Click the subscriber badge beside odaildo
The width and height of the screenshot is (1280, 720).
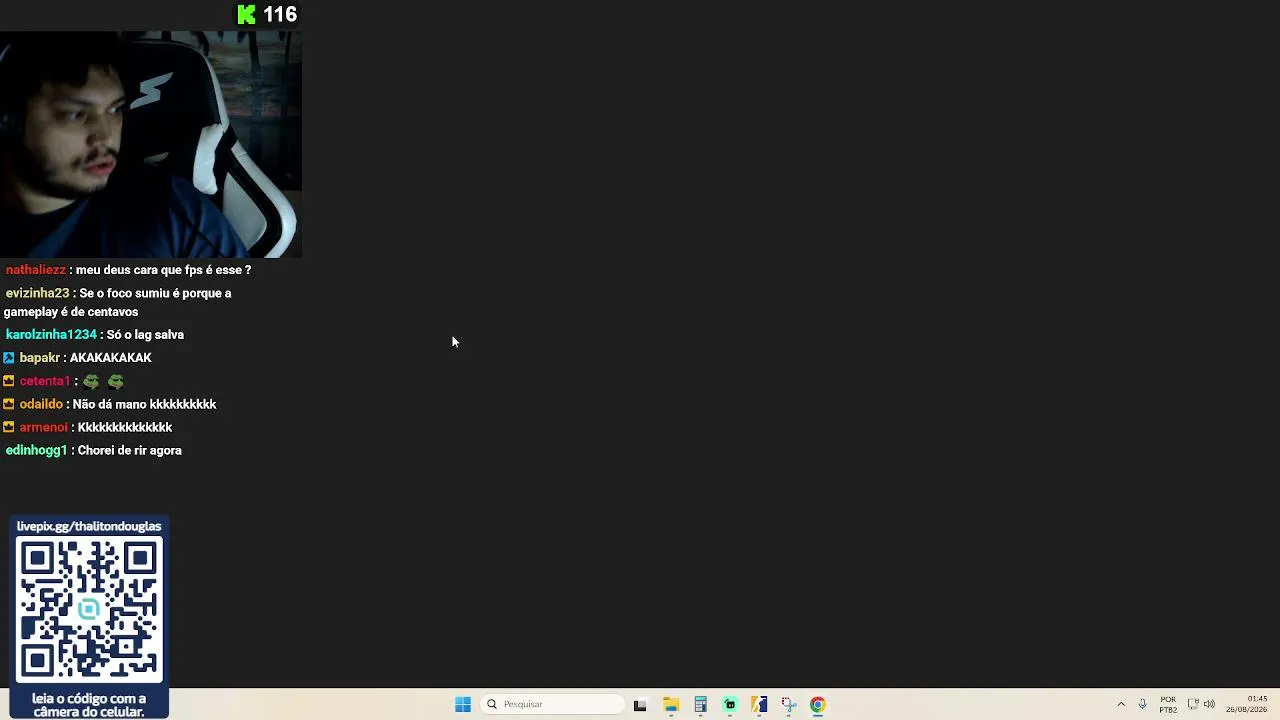click(9, 404)
